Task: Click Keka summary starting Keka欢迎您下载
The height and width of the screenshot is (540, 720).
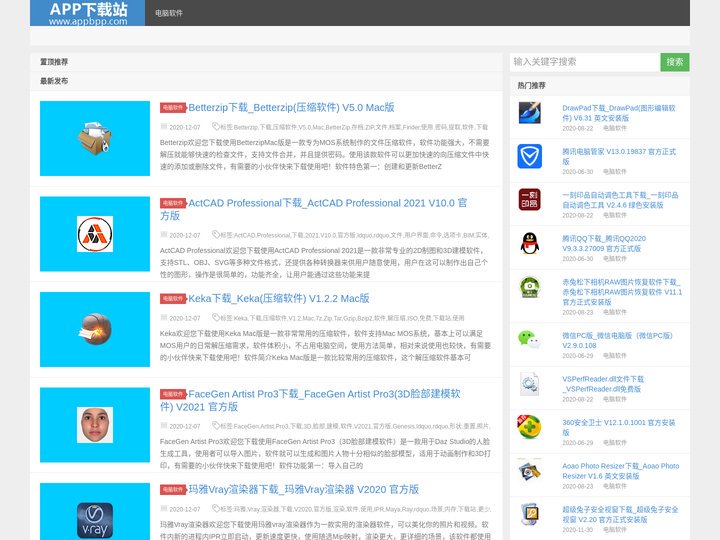Action: click(x=325, y=346)
